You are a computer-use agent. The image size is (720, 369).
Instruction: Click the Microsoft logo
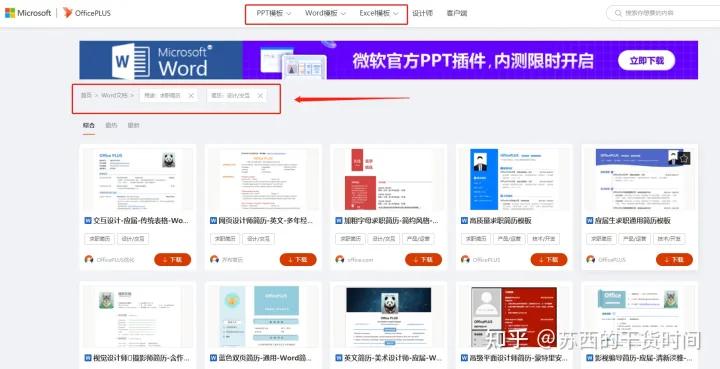pyautogui.click(x=28, y=13)
